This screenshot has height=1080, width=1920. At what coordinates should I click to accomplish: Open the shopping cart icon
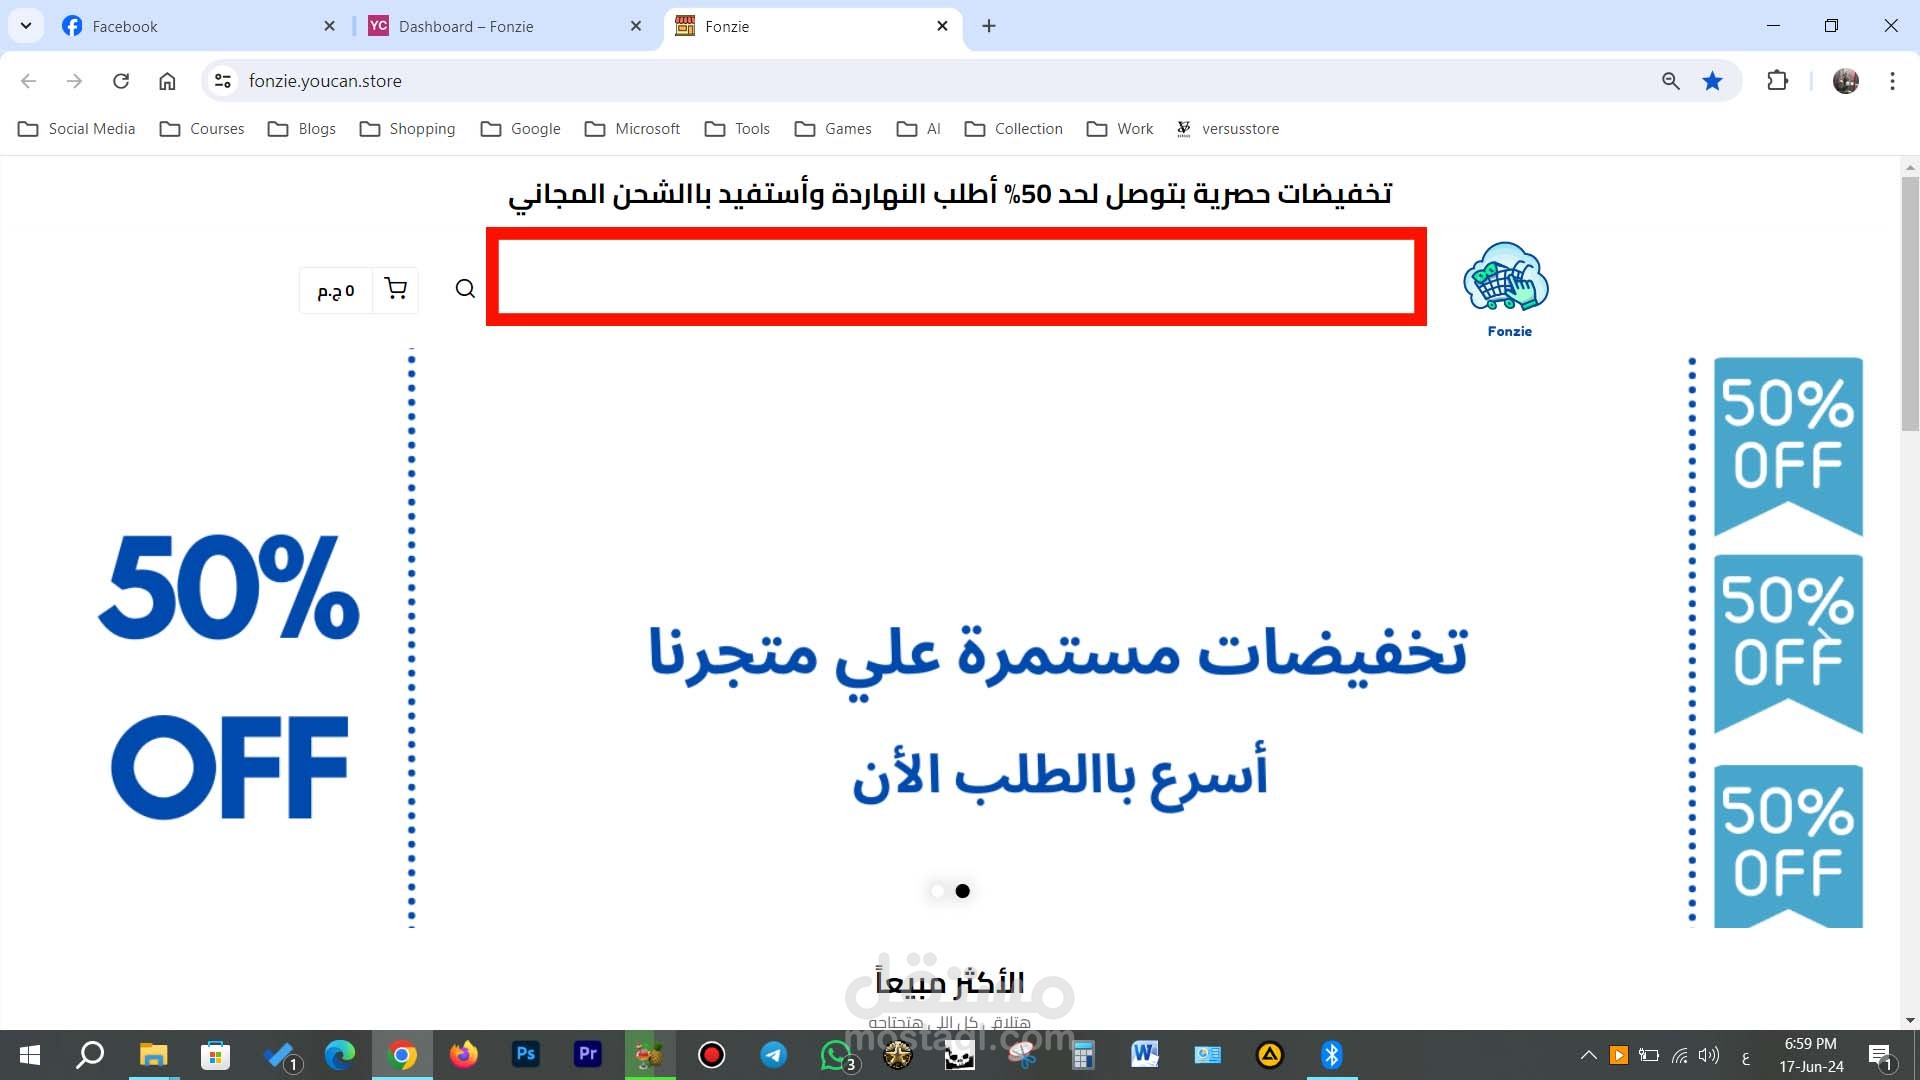[x=396, y=289]
